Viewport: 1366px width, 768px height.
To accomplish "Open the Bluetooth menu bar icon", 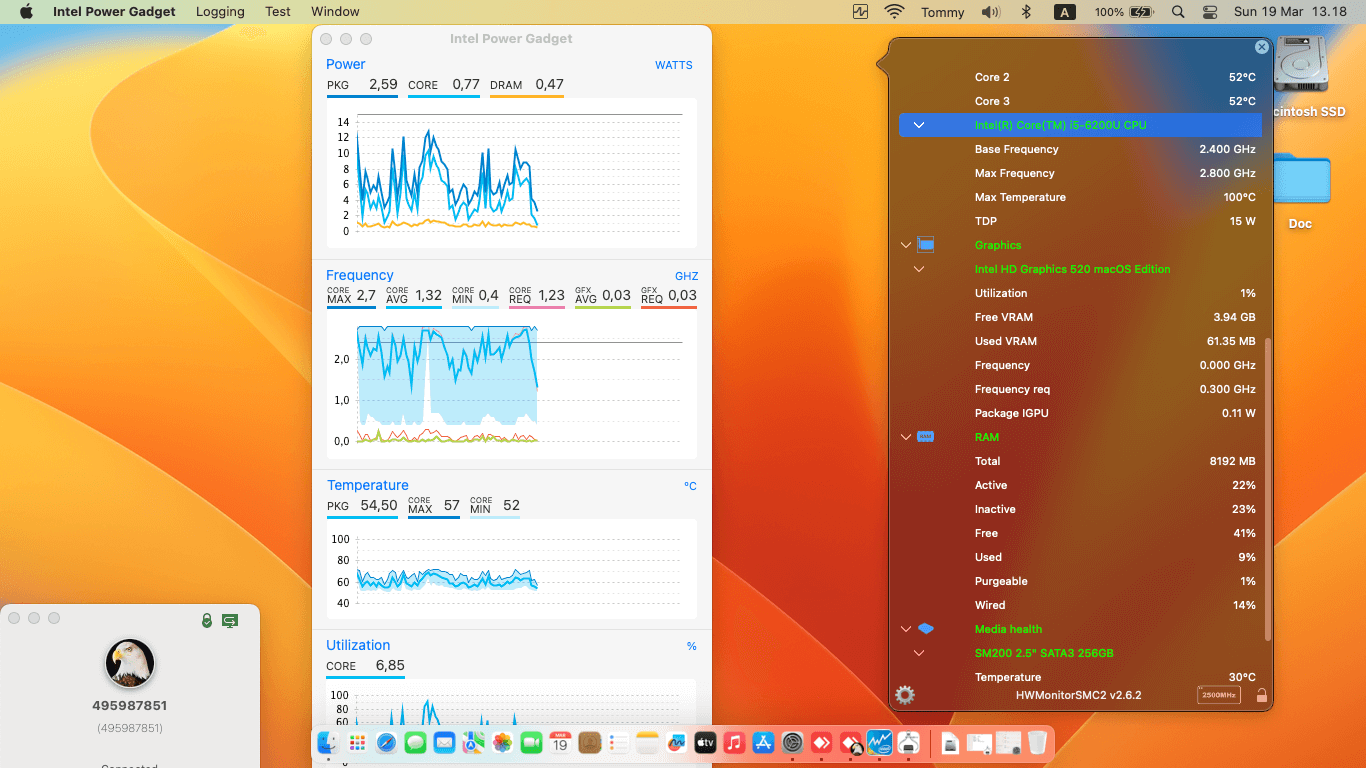I will coord(1026,12).
